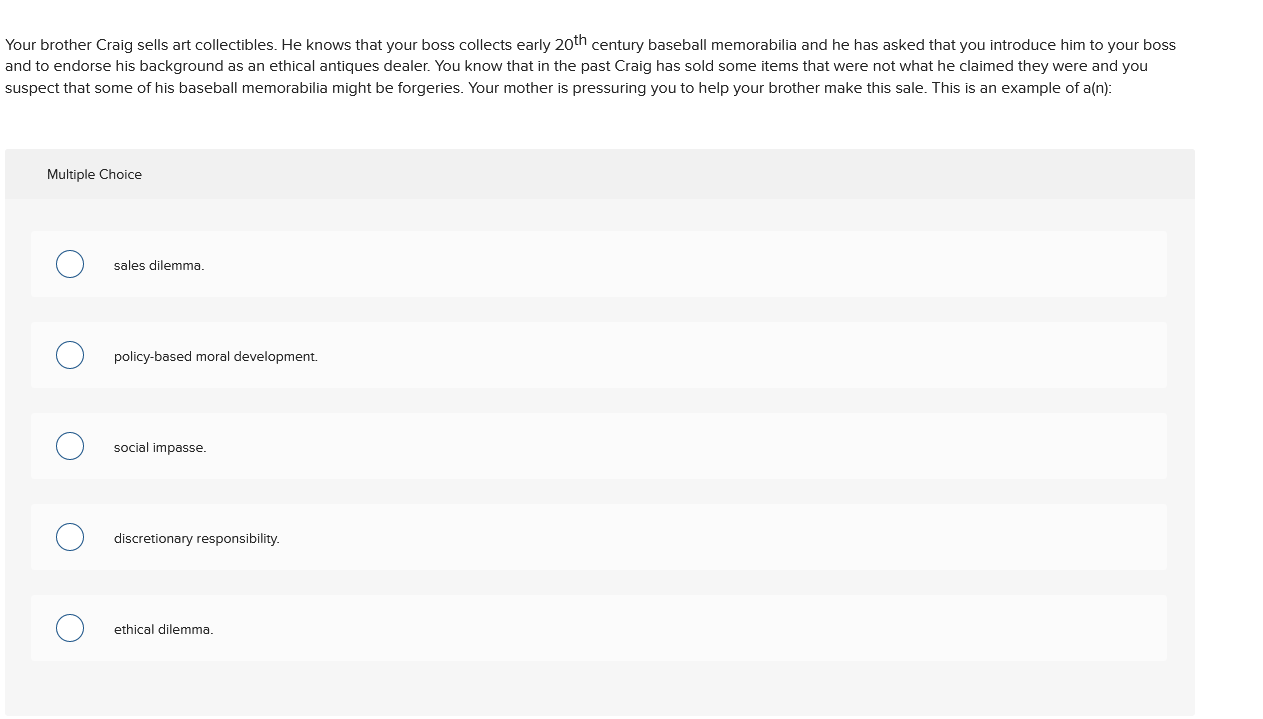Select the third answer option row
The width and height of the screenshot is (1263, 719).
point(599,446)
